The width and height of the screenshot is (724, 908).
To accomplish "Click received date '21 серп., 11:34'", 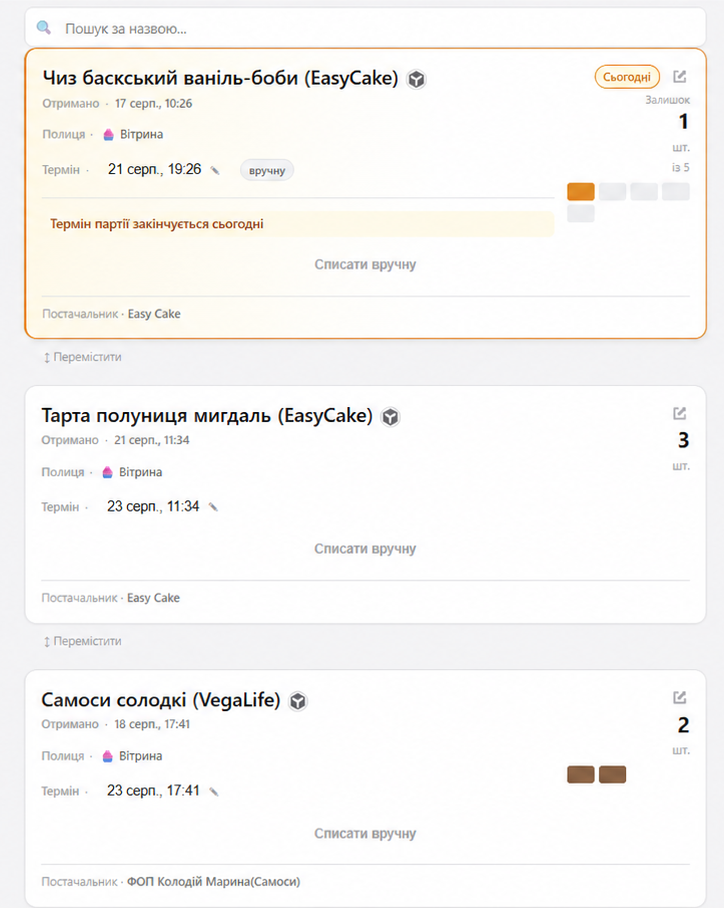I will tap(152, 440).
